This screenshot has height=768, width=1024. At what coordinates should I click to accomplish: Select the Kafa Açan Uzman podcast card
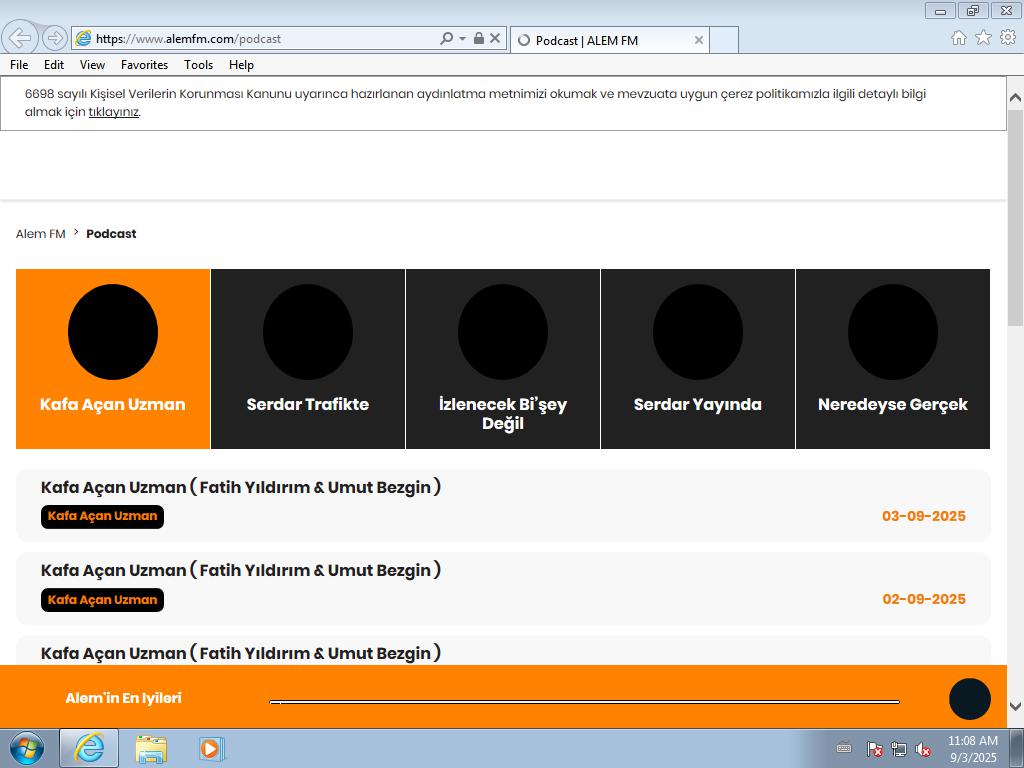113,359
